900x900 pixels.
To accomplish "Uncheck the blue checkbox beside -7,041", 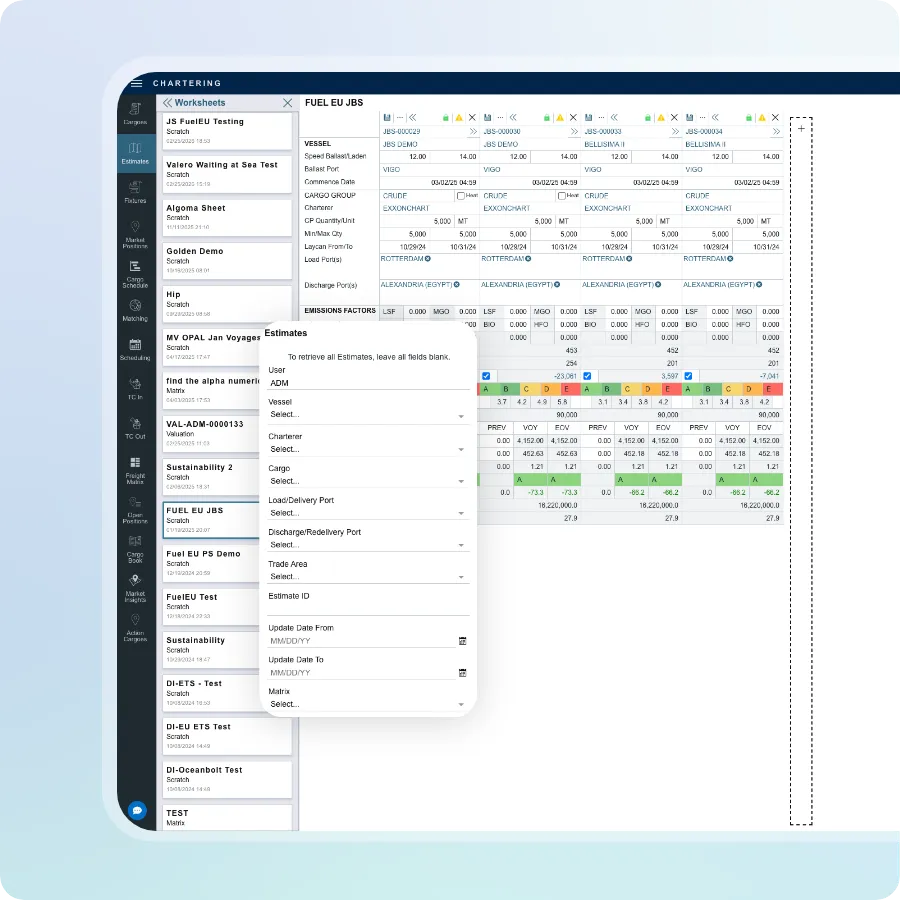I will pyautogui.click(x=688, y=376).
